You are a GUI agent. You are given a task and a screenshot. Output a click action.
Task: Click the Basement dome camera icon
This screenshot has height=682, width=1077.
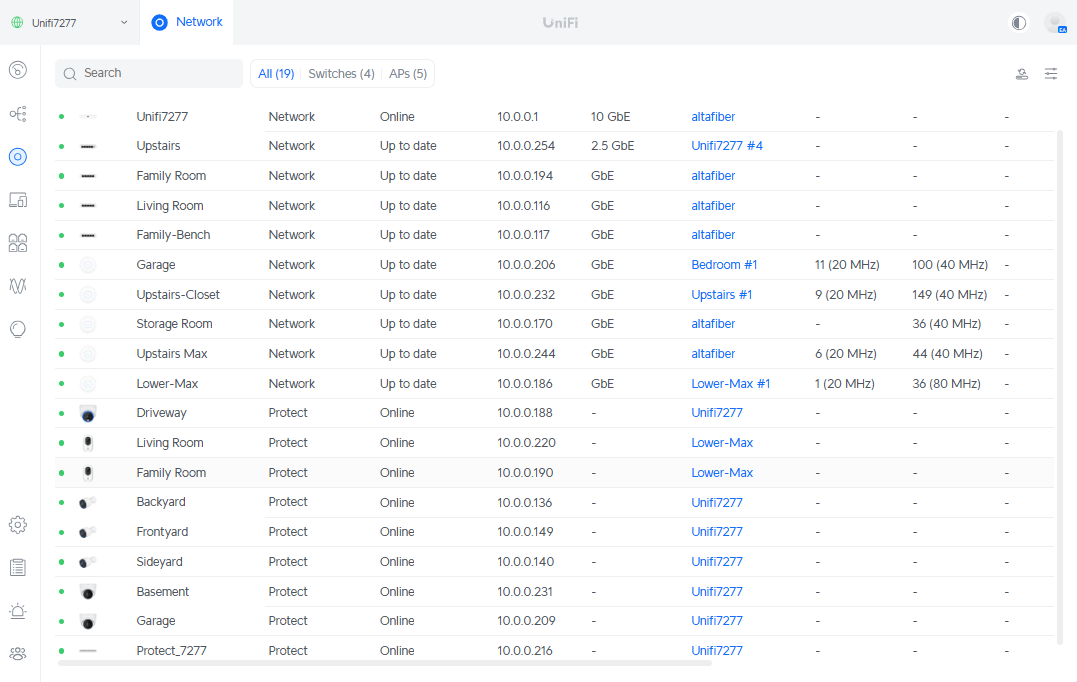tap(88, 592)
